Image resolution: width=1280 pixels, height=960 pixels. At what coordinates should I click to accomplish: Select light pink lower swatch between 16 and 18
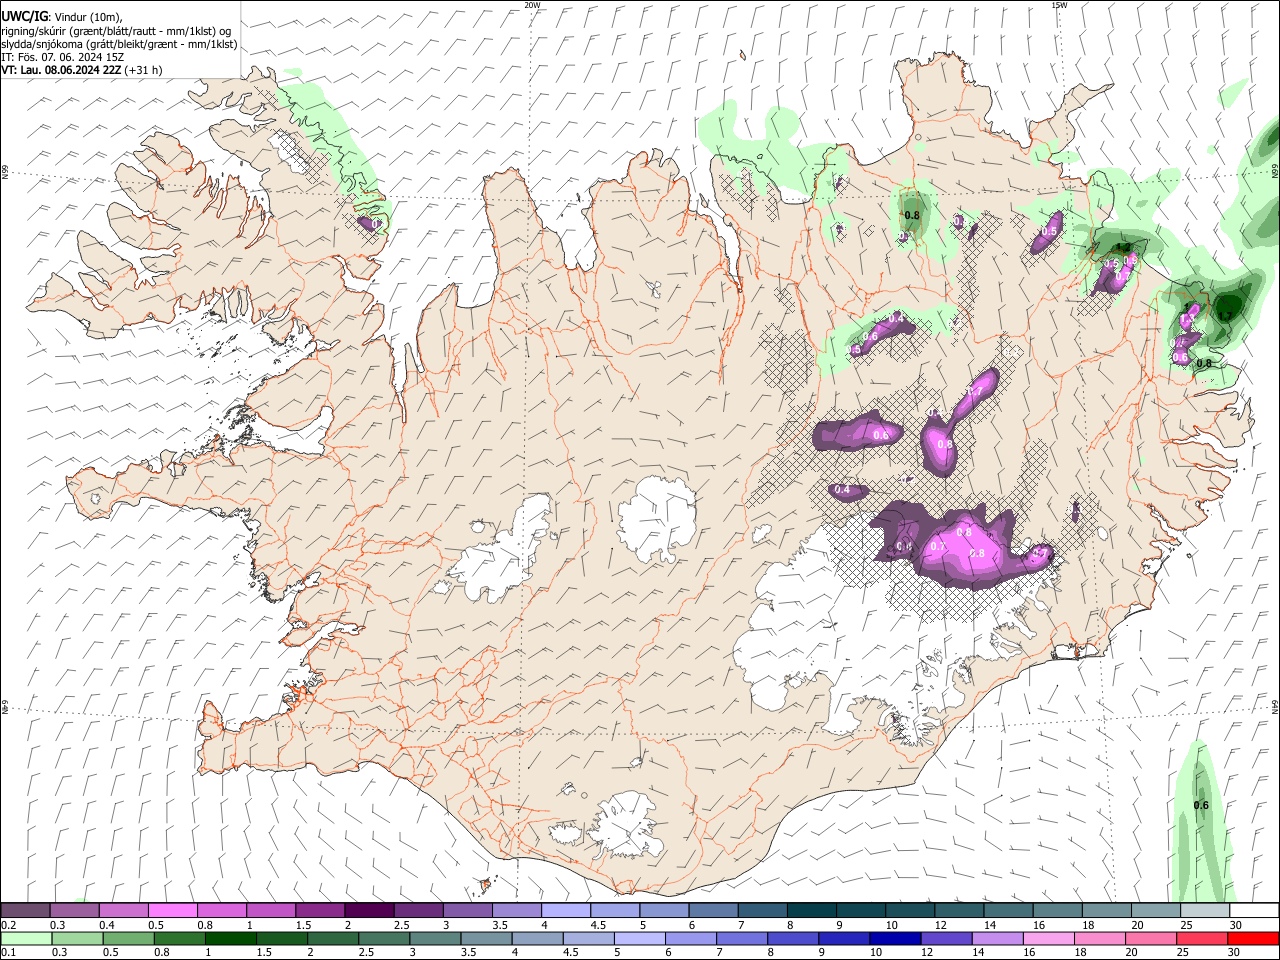click(1050, 939)
